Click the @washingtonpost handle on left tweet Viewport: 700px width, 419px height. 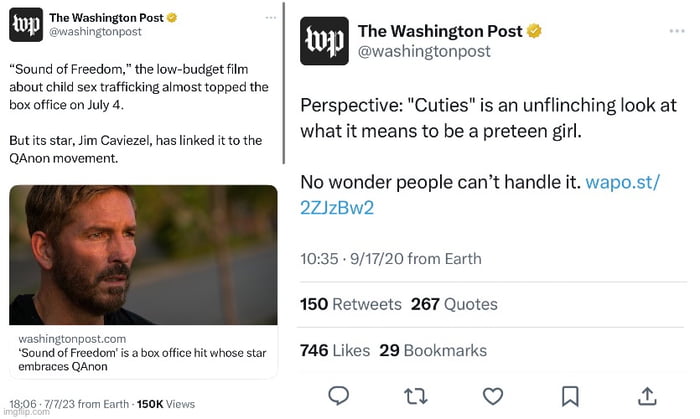coord(95,32)
